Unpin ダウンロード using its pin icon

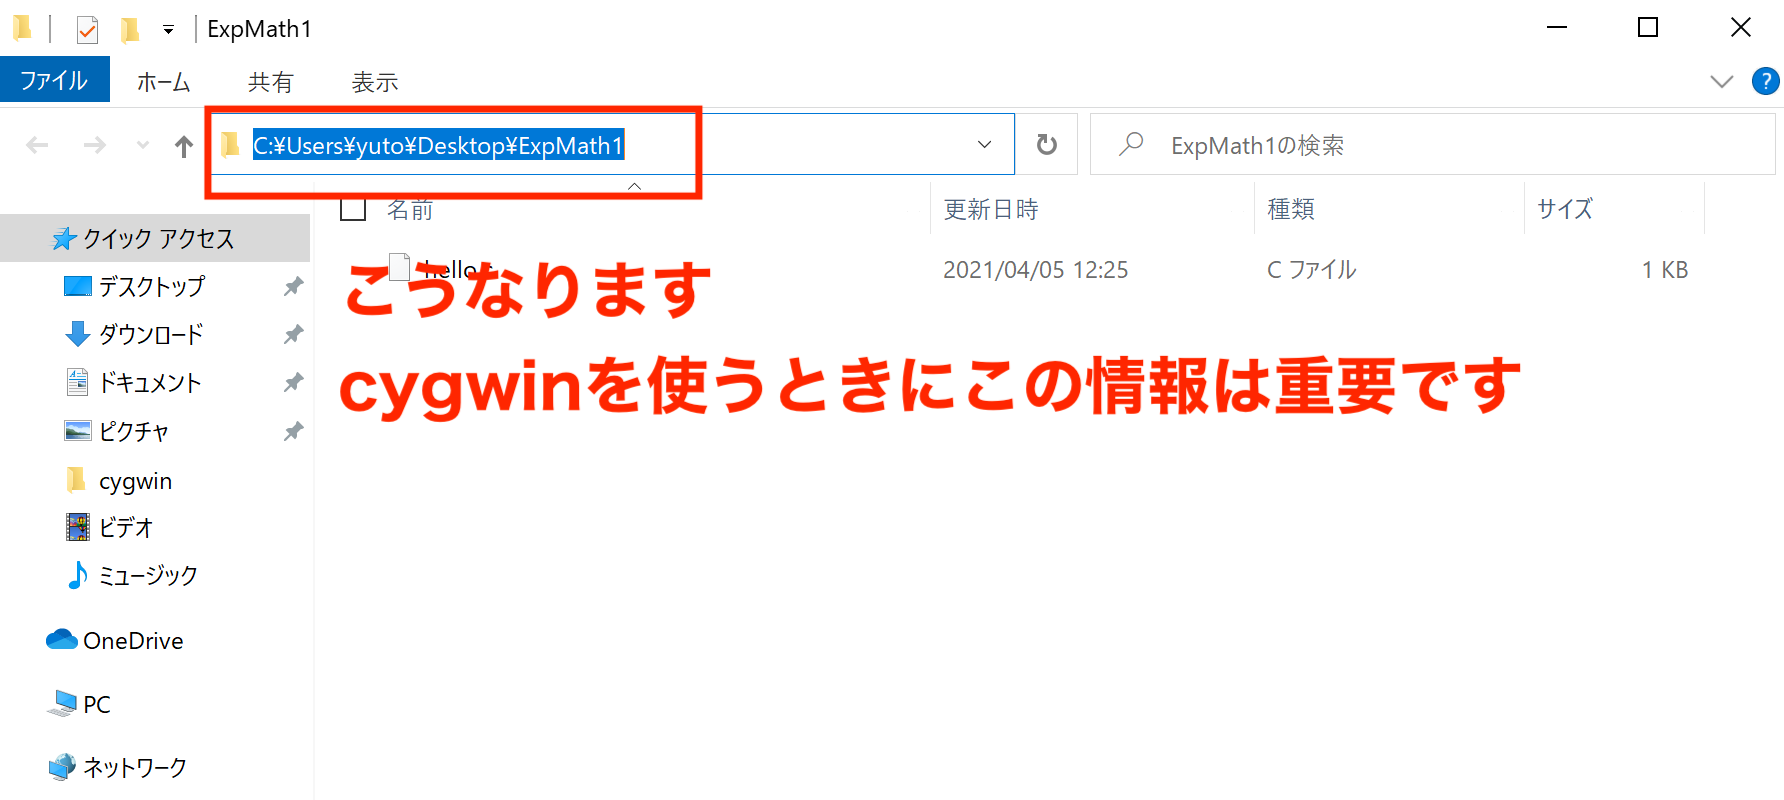click(x=293, y=335)
